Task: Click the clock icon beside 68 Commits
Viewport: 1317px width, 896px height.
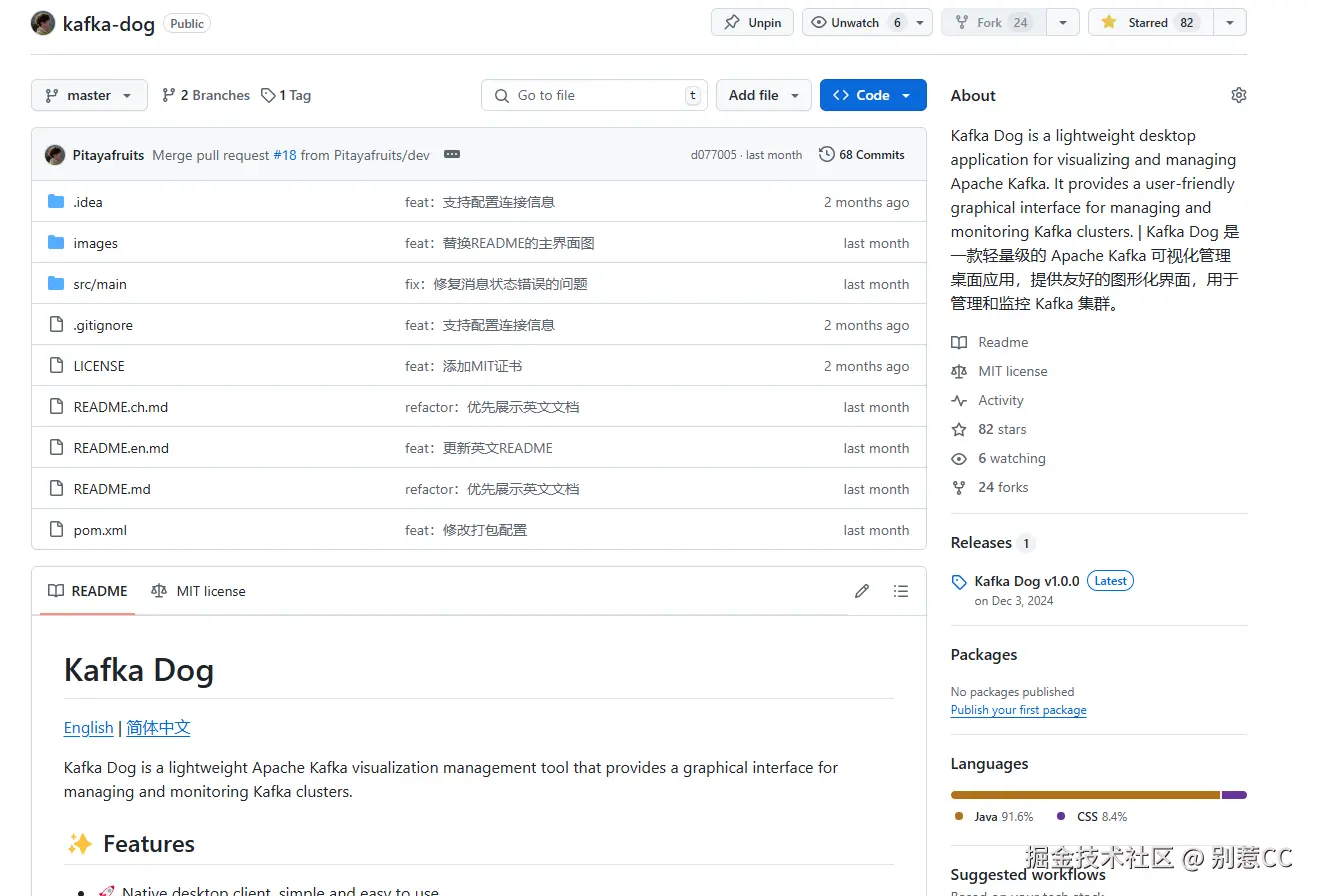Action: (827, 155)
